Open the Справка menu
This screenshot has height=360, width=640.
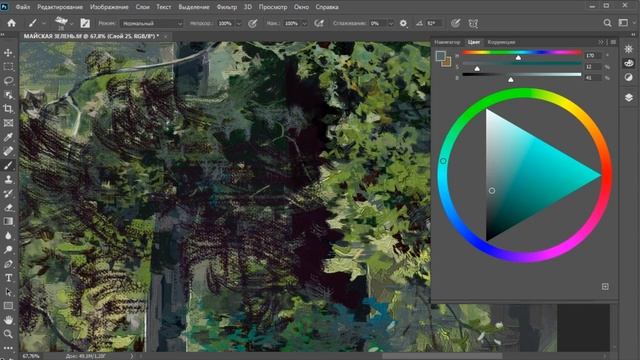point(327,7)
